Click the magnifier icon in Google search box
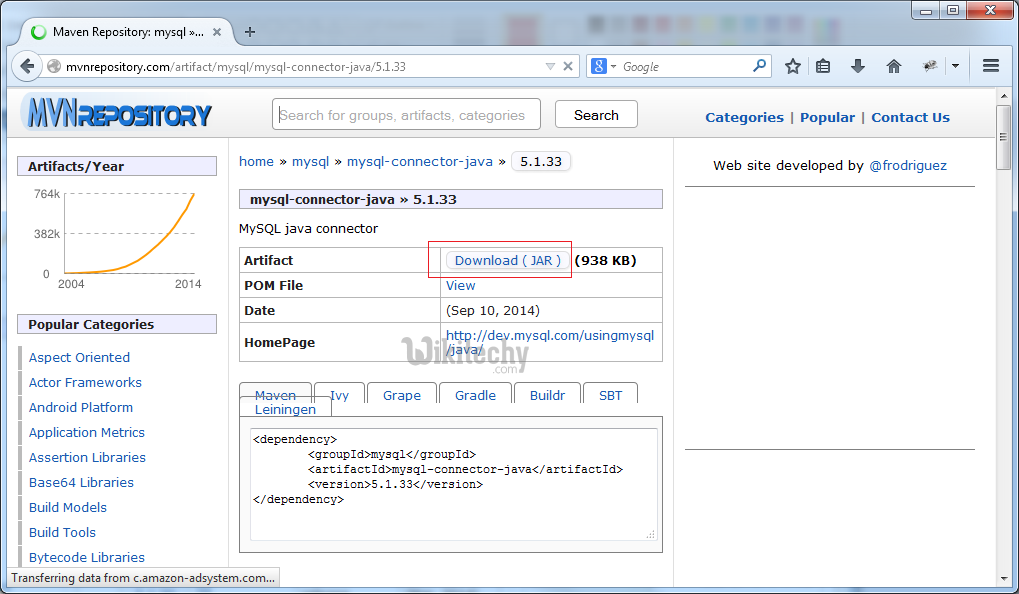This screenshot has height=594, width=1019. coord(760,67)
